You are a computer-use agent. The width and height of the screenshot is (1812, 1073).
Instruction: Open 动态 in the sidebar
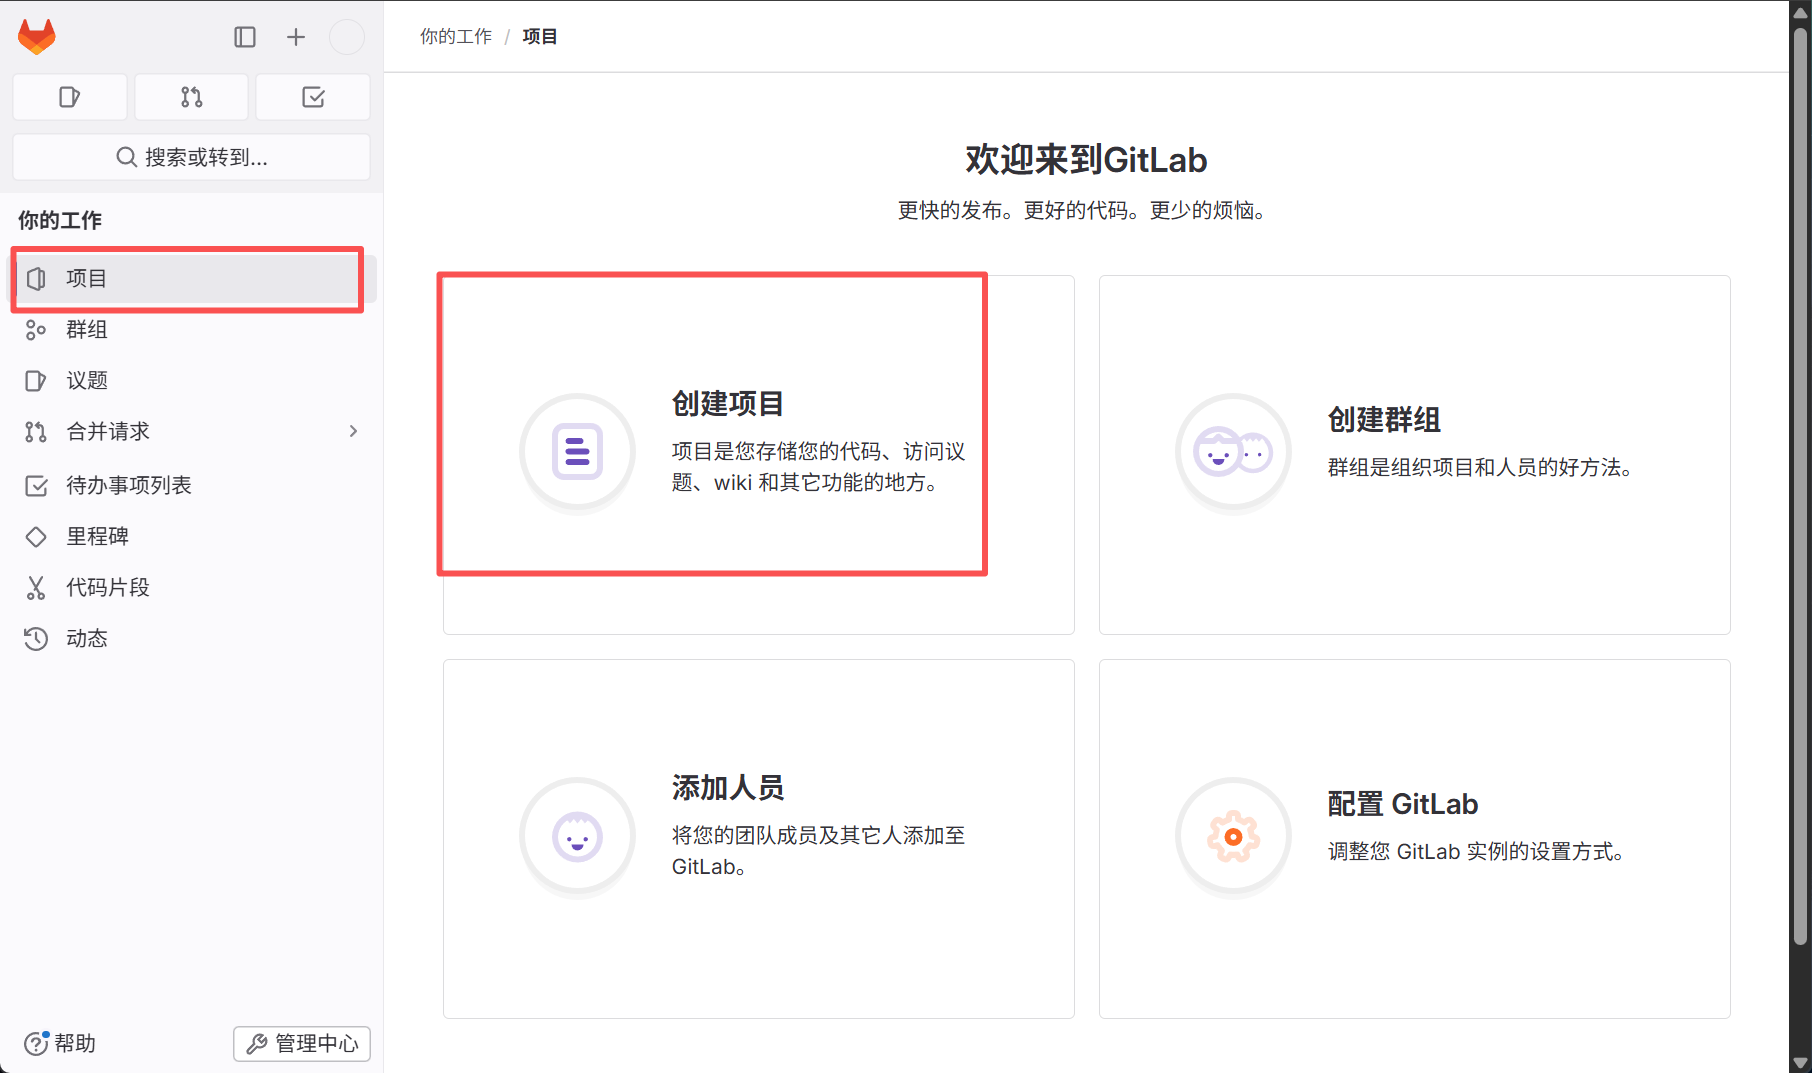[193, 638]
